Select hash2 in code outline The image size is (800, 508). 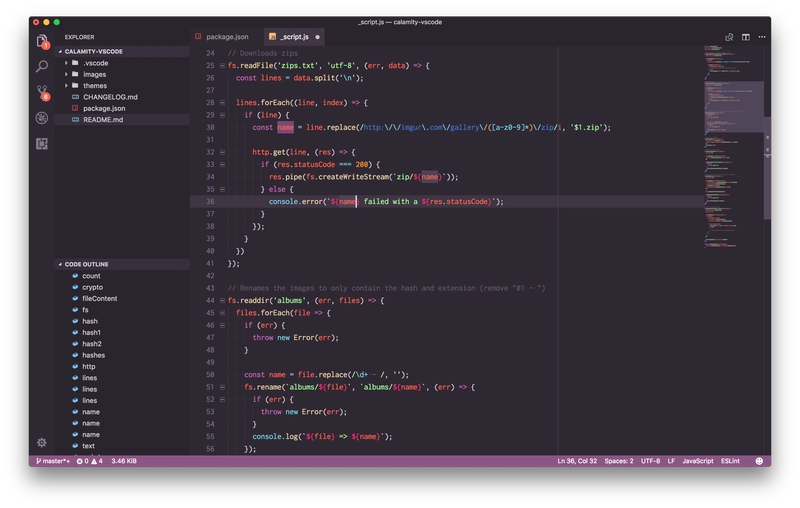[x=122, y=344]
